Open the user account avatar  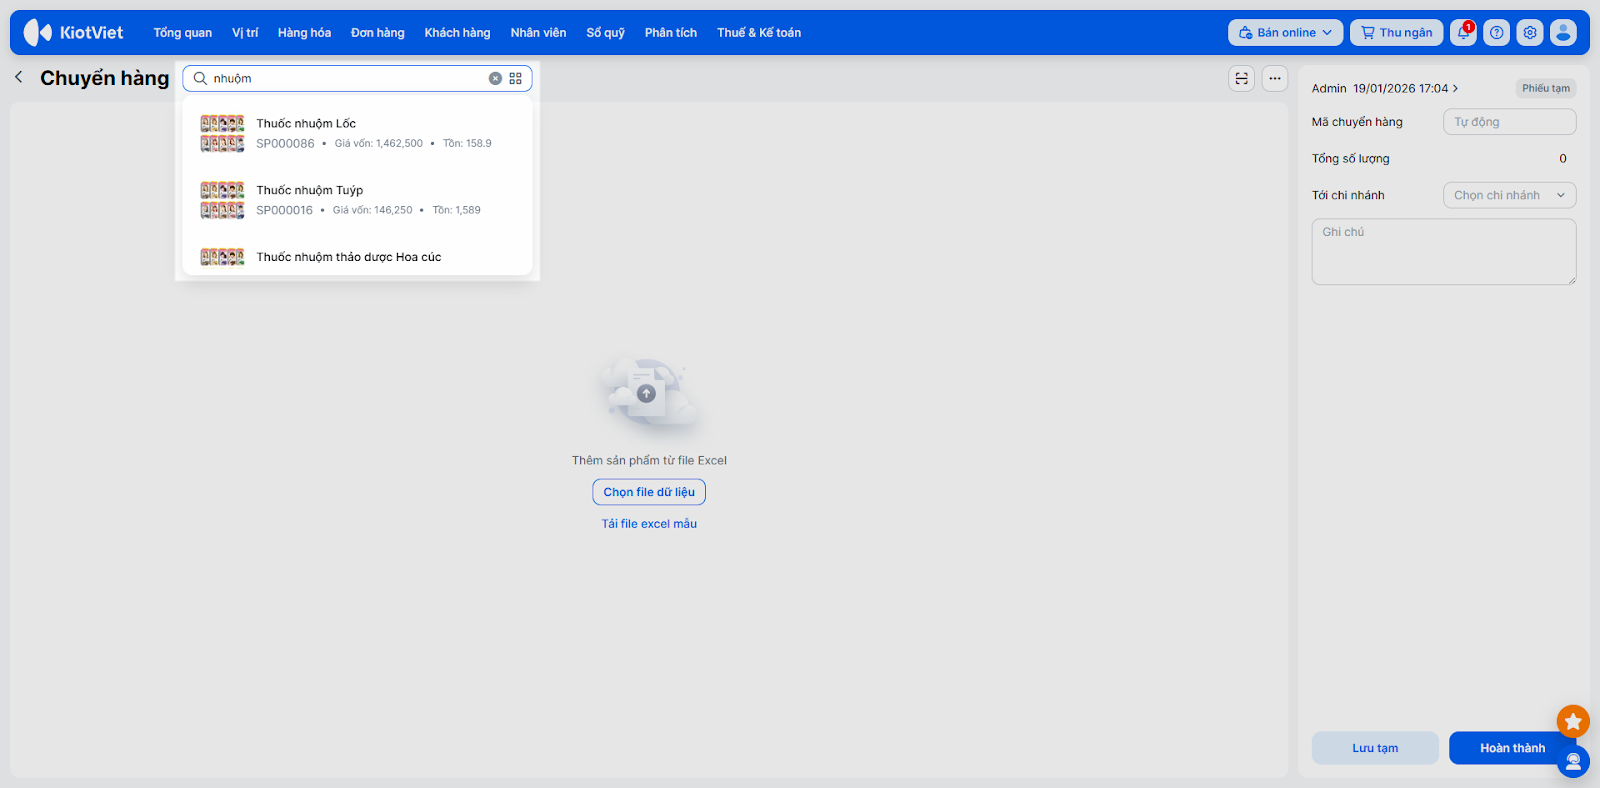(x=1563, y=32)
